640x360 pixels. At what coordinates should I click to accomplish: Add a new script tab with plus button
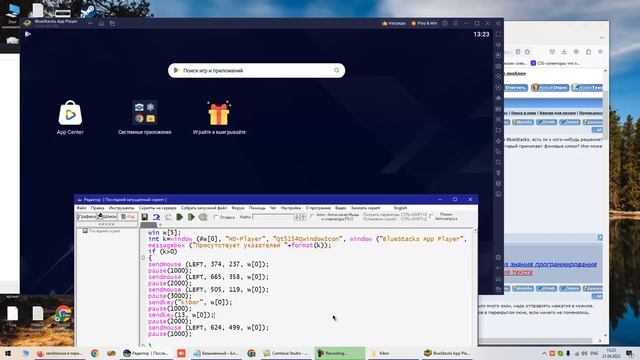(160, 224)
